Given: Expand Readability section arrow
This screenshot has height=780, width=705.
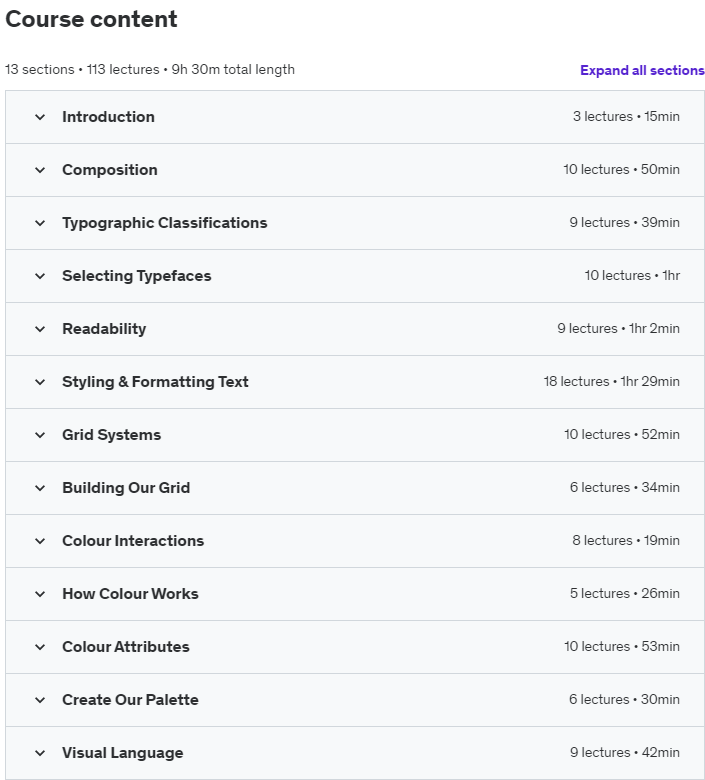Looking at the screenshot, I should (40, 329).
